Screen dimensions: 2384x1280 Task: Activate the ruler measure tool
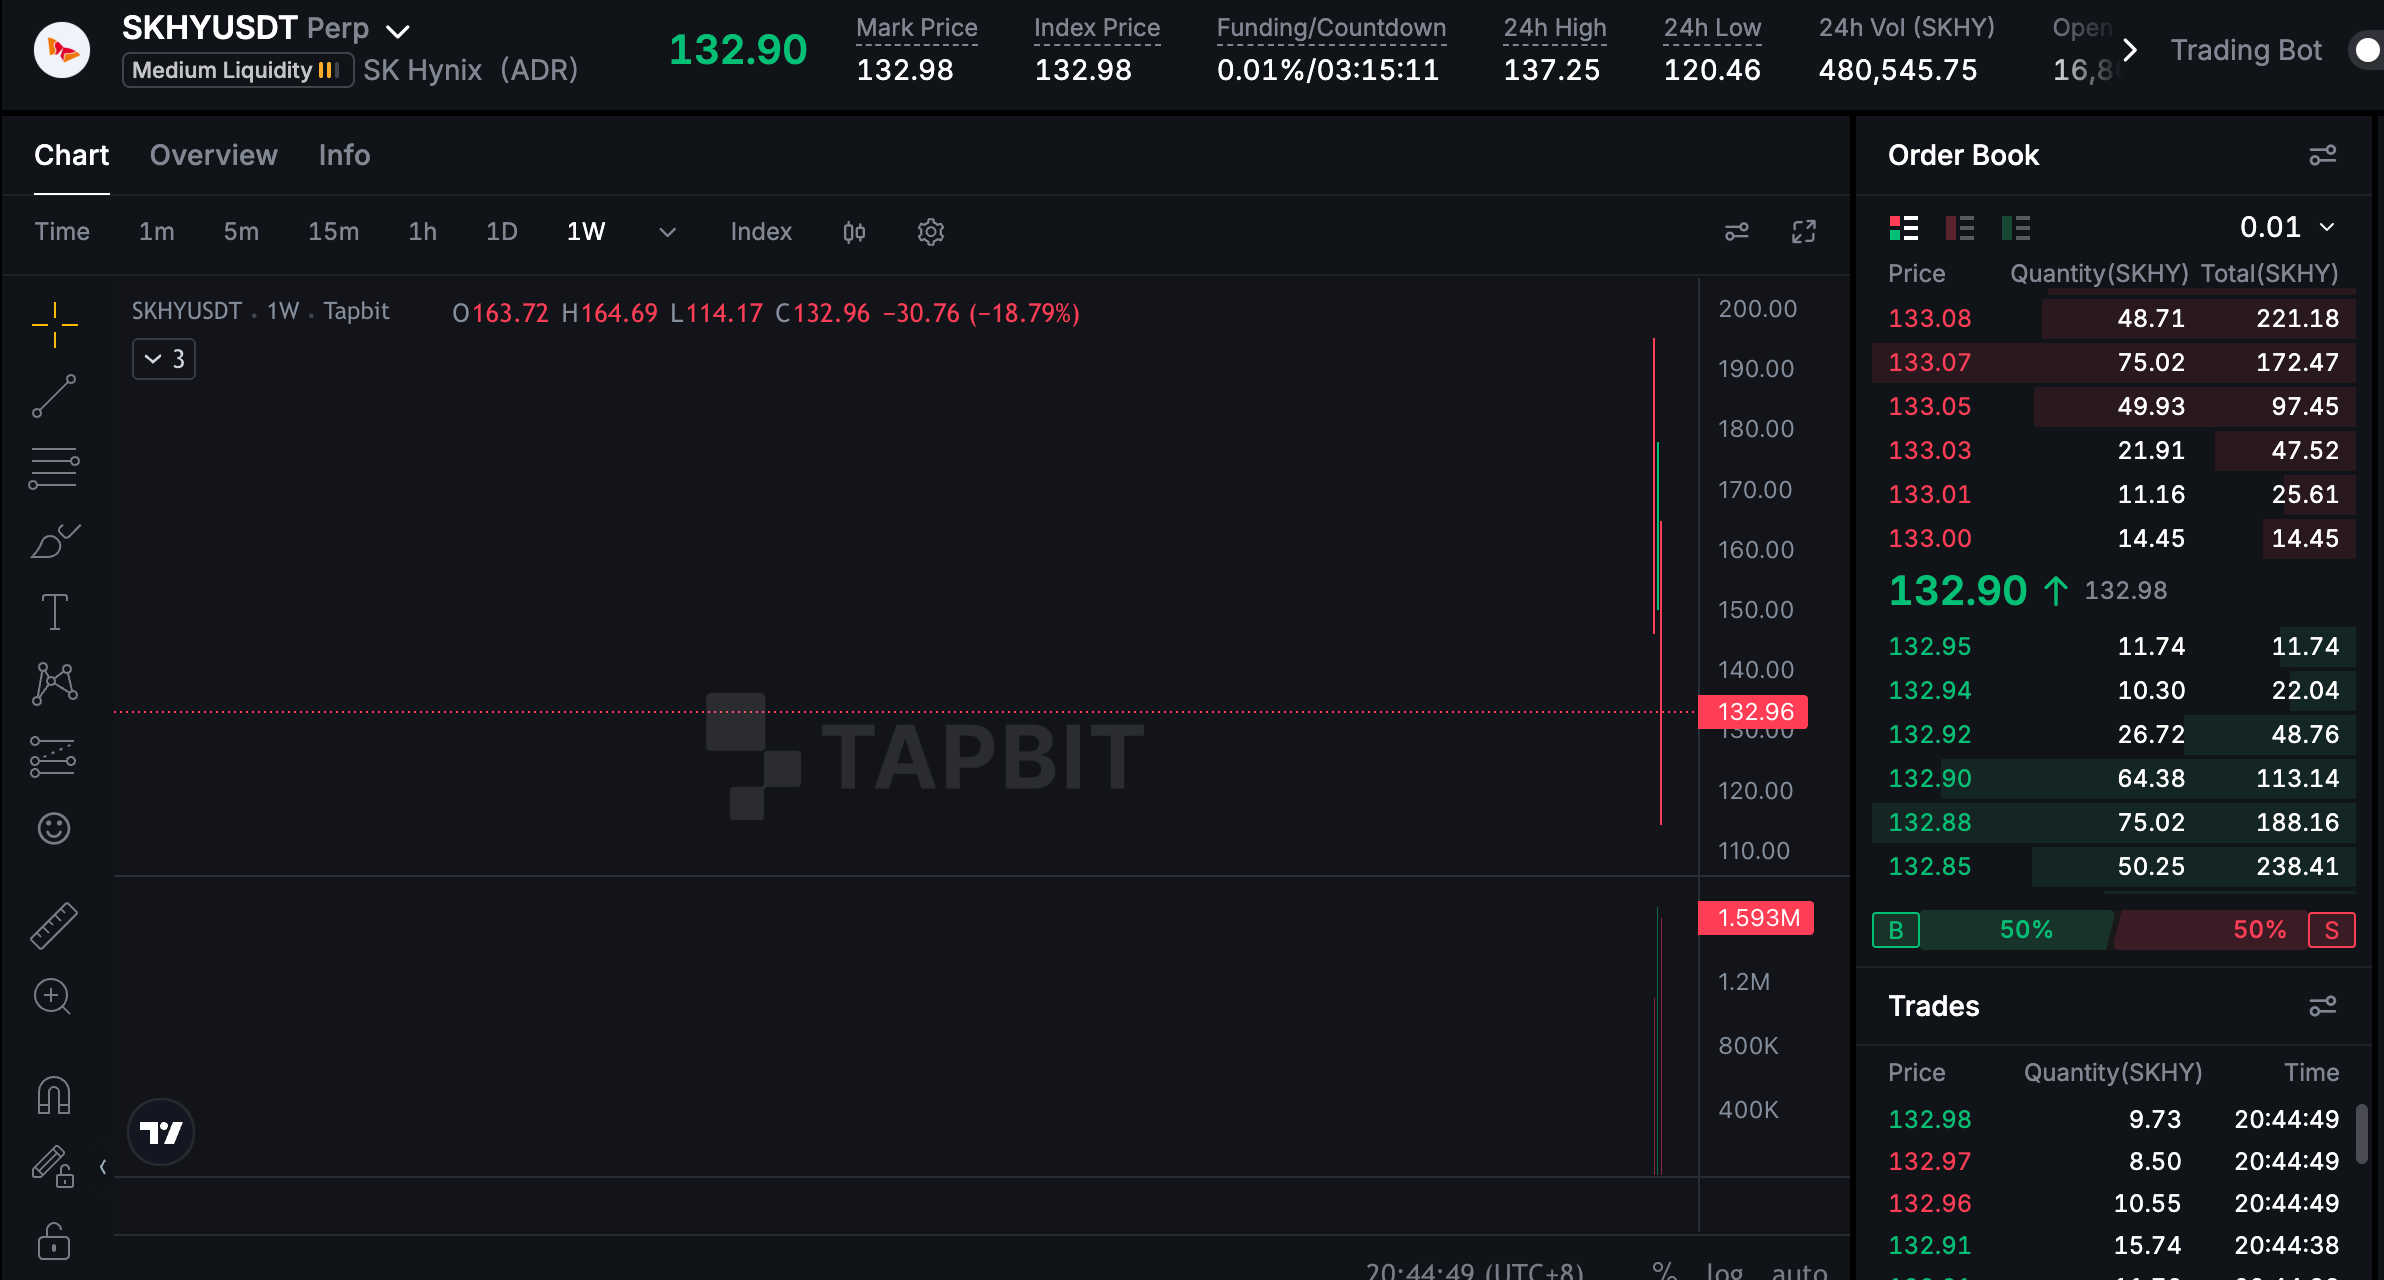pyautogui.click(x=54, y=926)
